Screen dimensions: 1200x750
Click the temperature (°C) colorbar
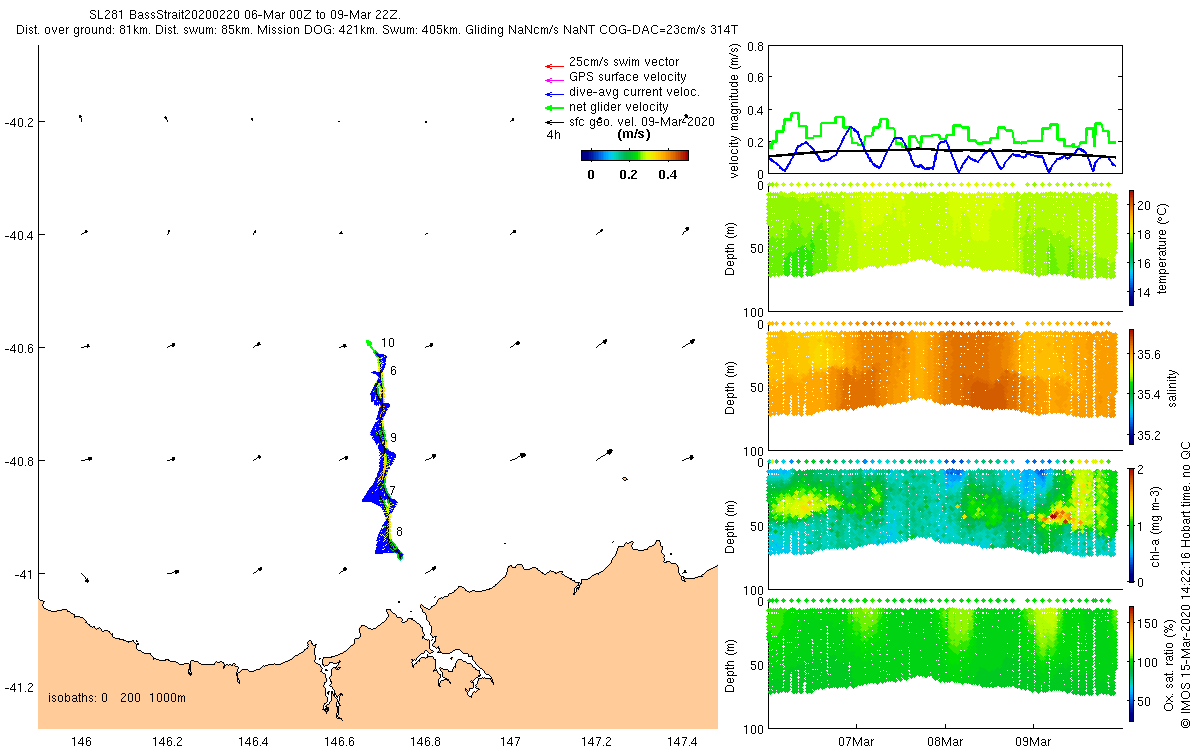click(x=1131, y=247)
